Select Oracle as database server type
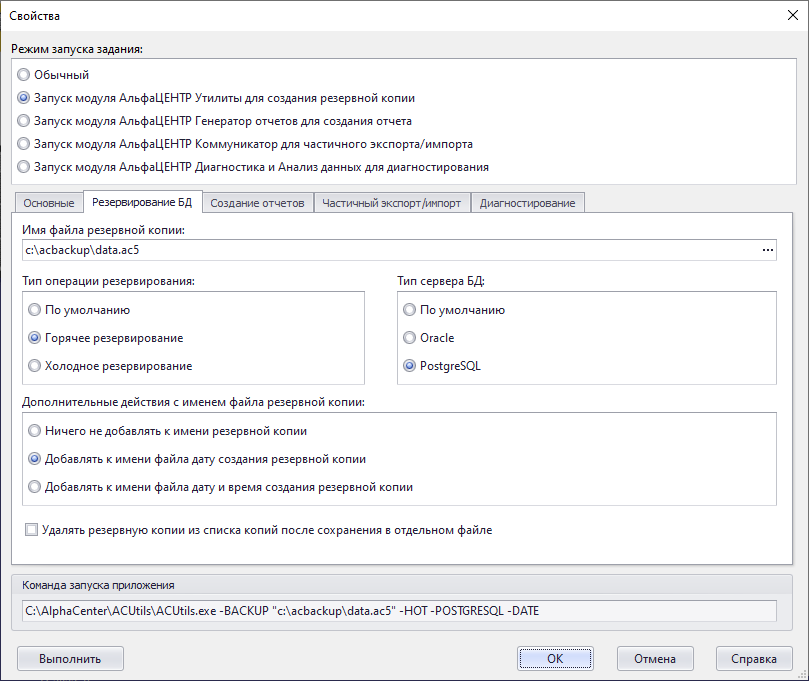 click(x=410, y=338)
